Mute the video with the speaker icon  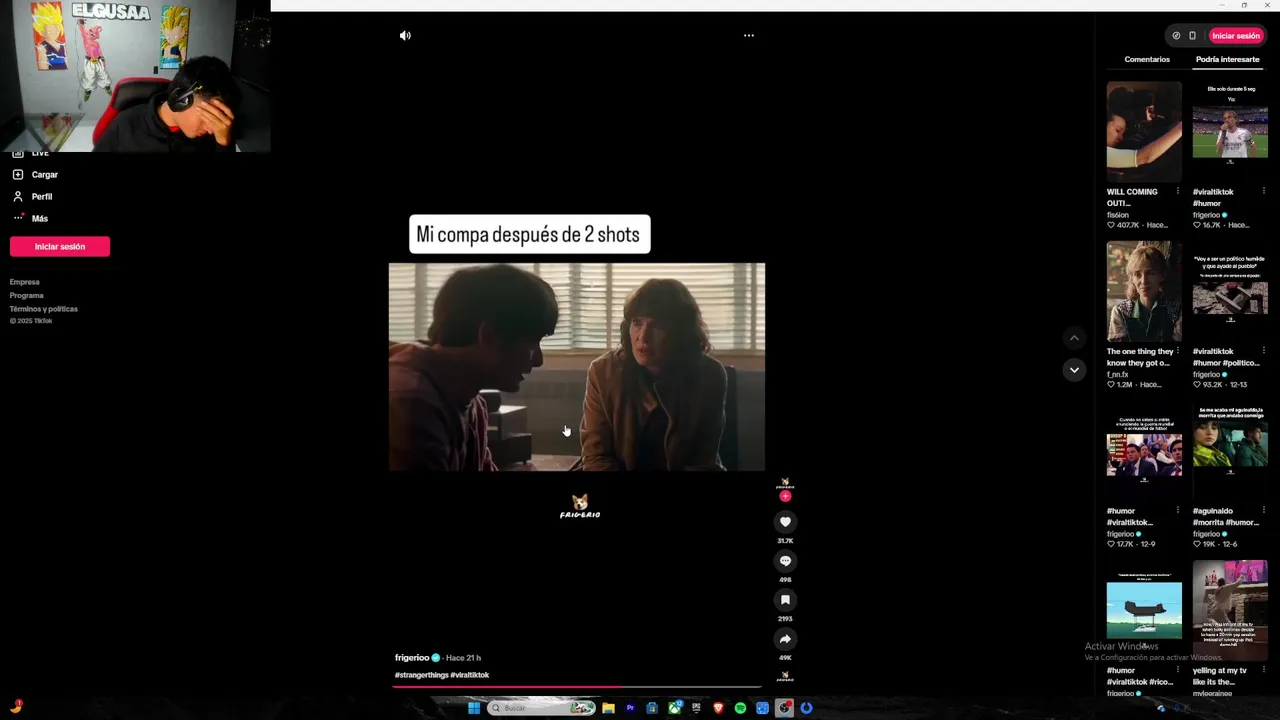(x=405, y=35)
